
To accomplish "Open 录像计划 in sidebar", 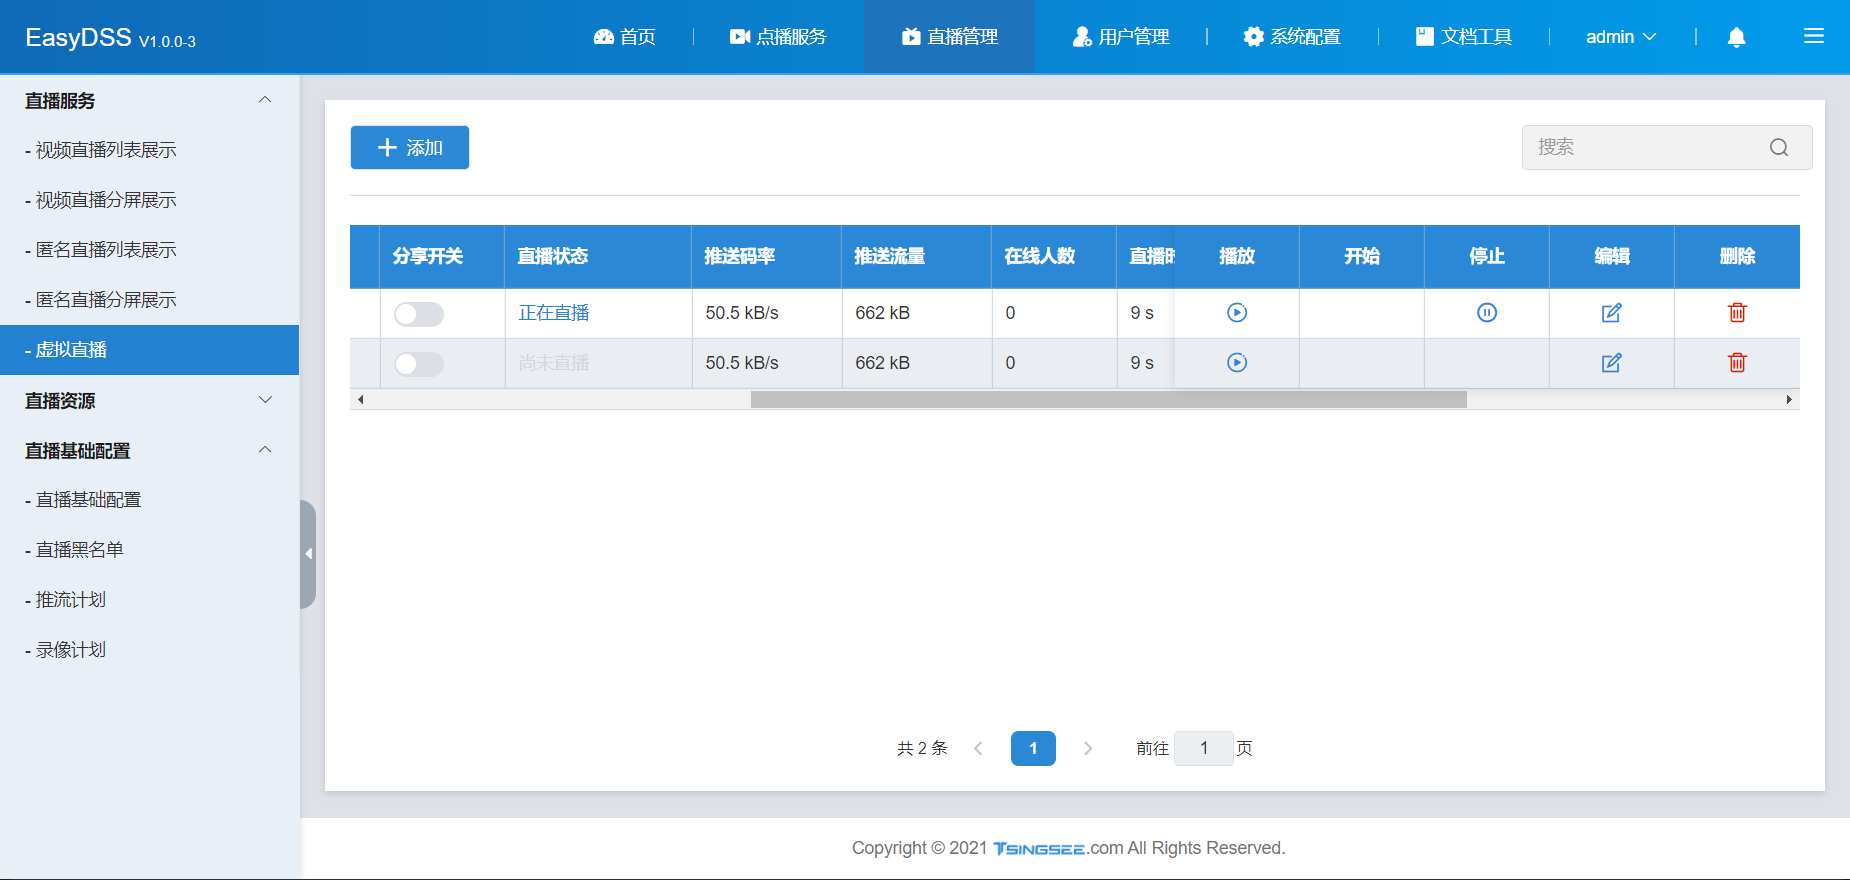I will (150, 650).
